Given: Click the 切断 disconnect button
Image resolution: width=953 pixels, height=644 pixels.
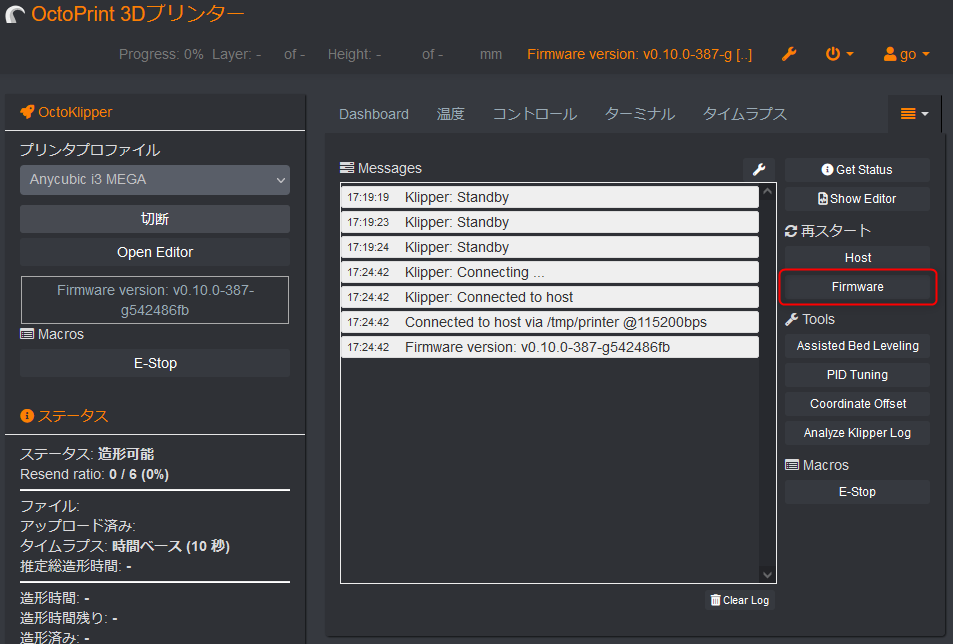Looking at the screenshot, I should (x=155, y=219).
